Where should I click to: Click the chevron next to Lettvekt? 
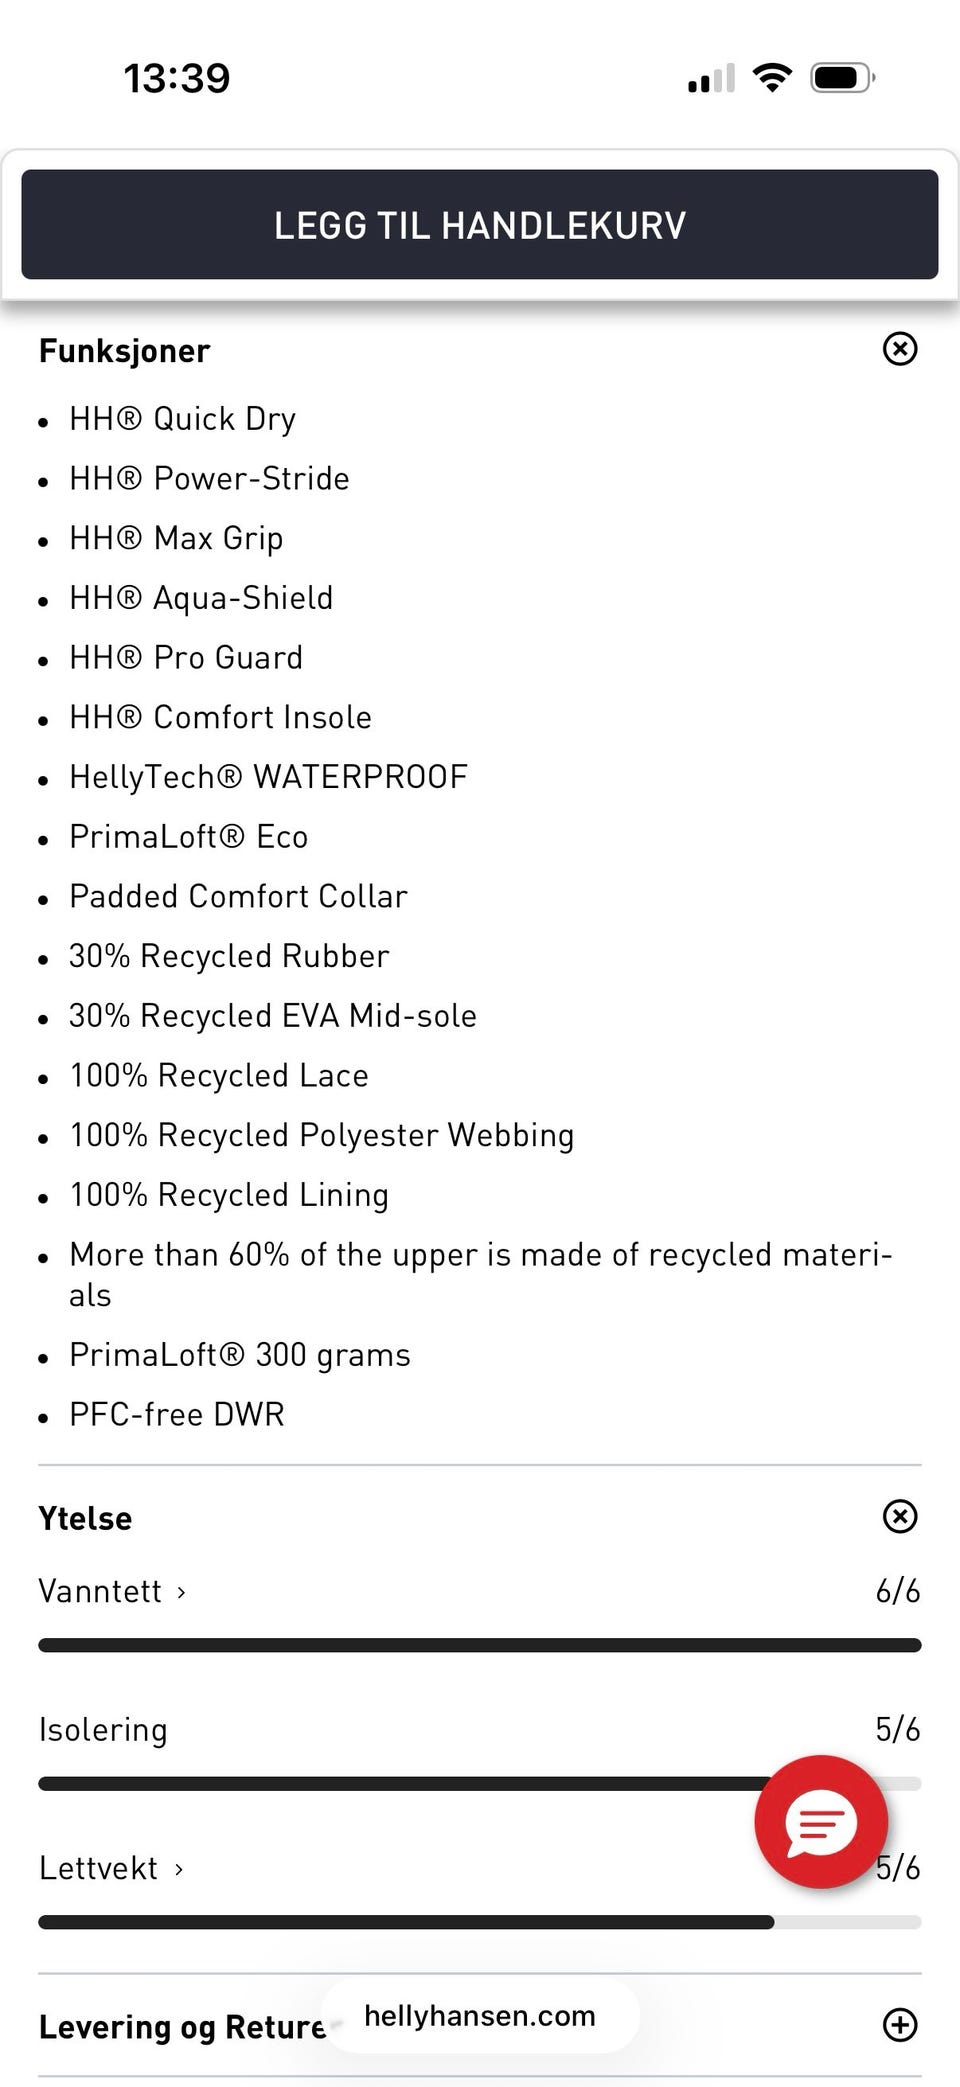coord(179,1868)
